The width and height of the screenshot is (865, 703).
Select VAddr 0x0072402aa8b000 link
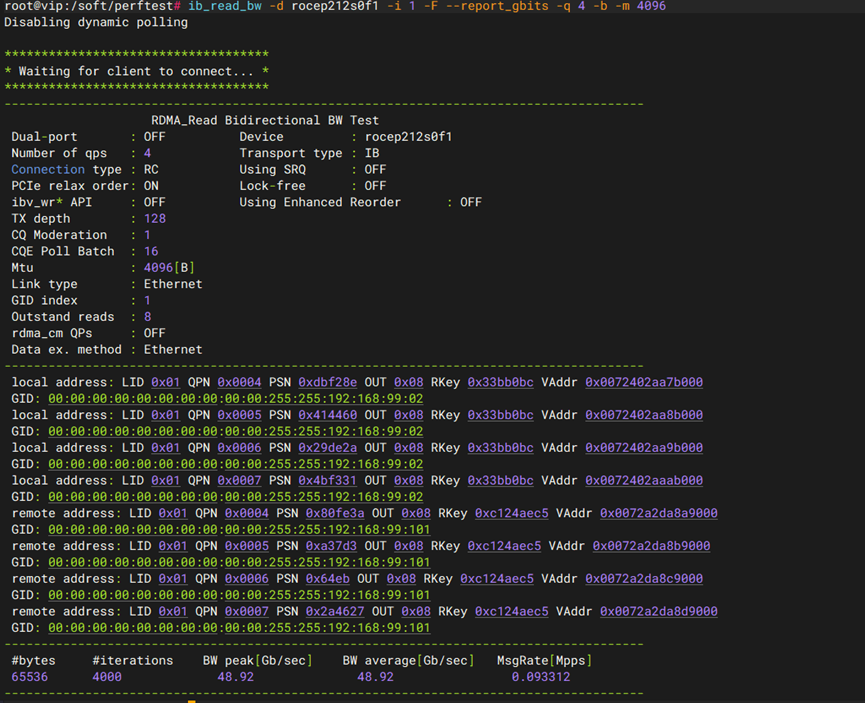pos(643,415)
